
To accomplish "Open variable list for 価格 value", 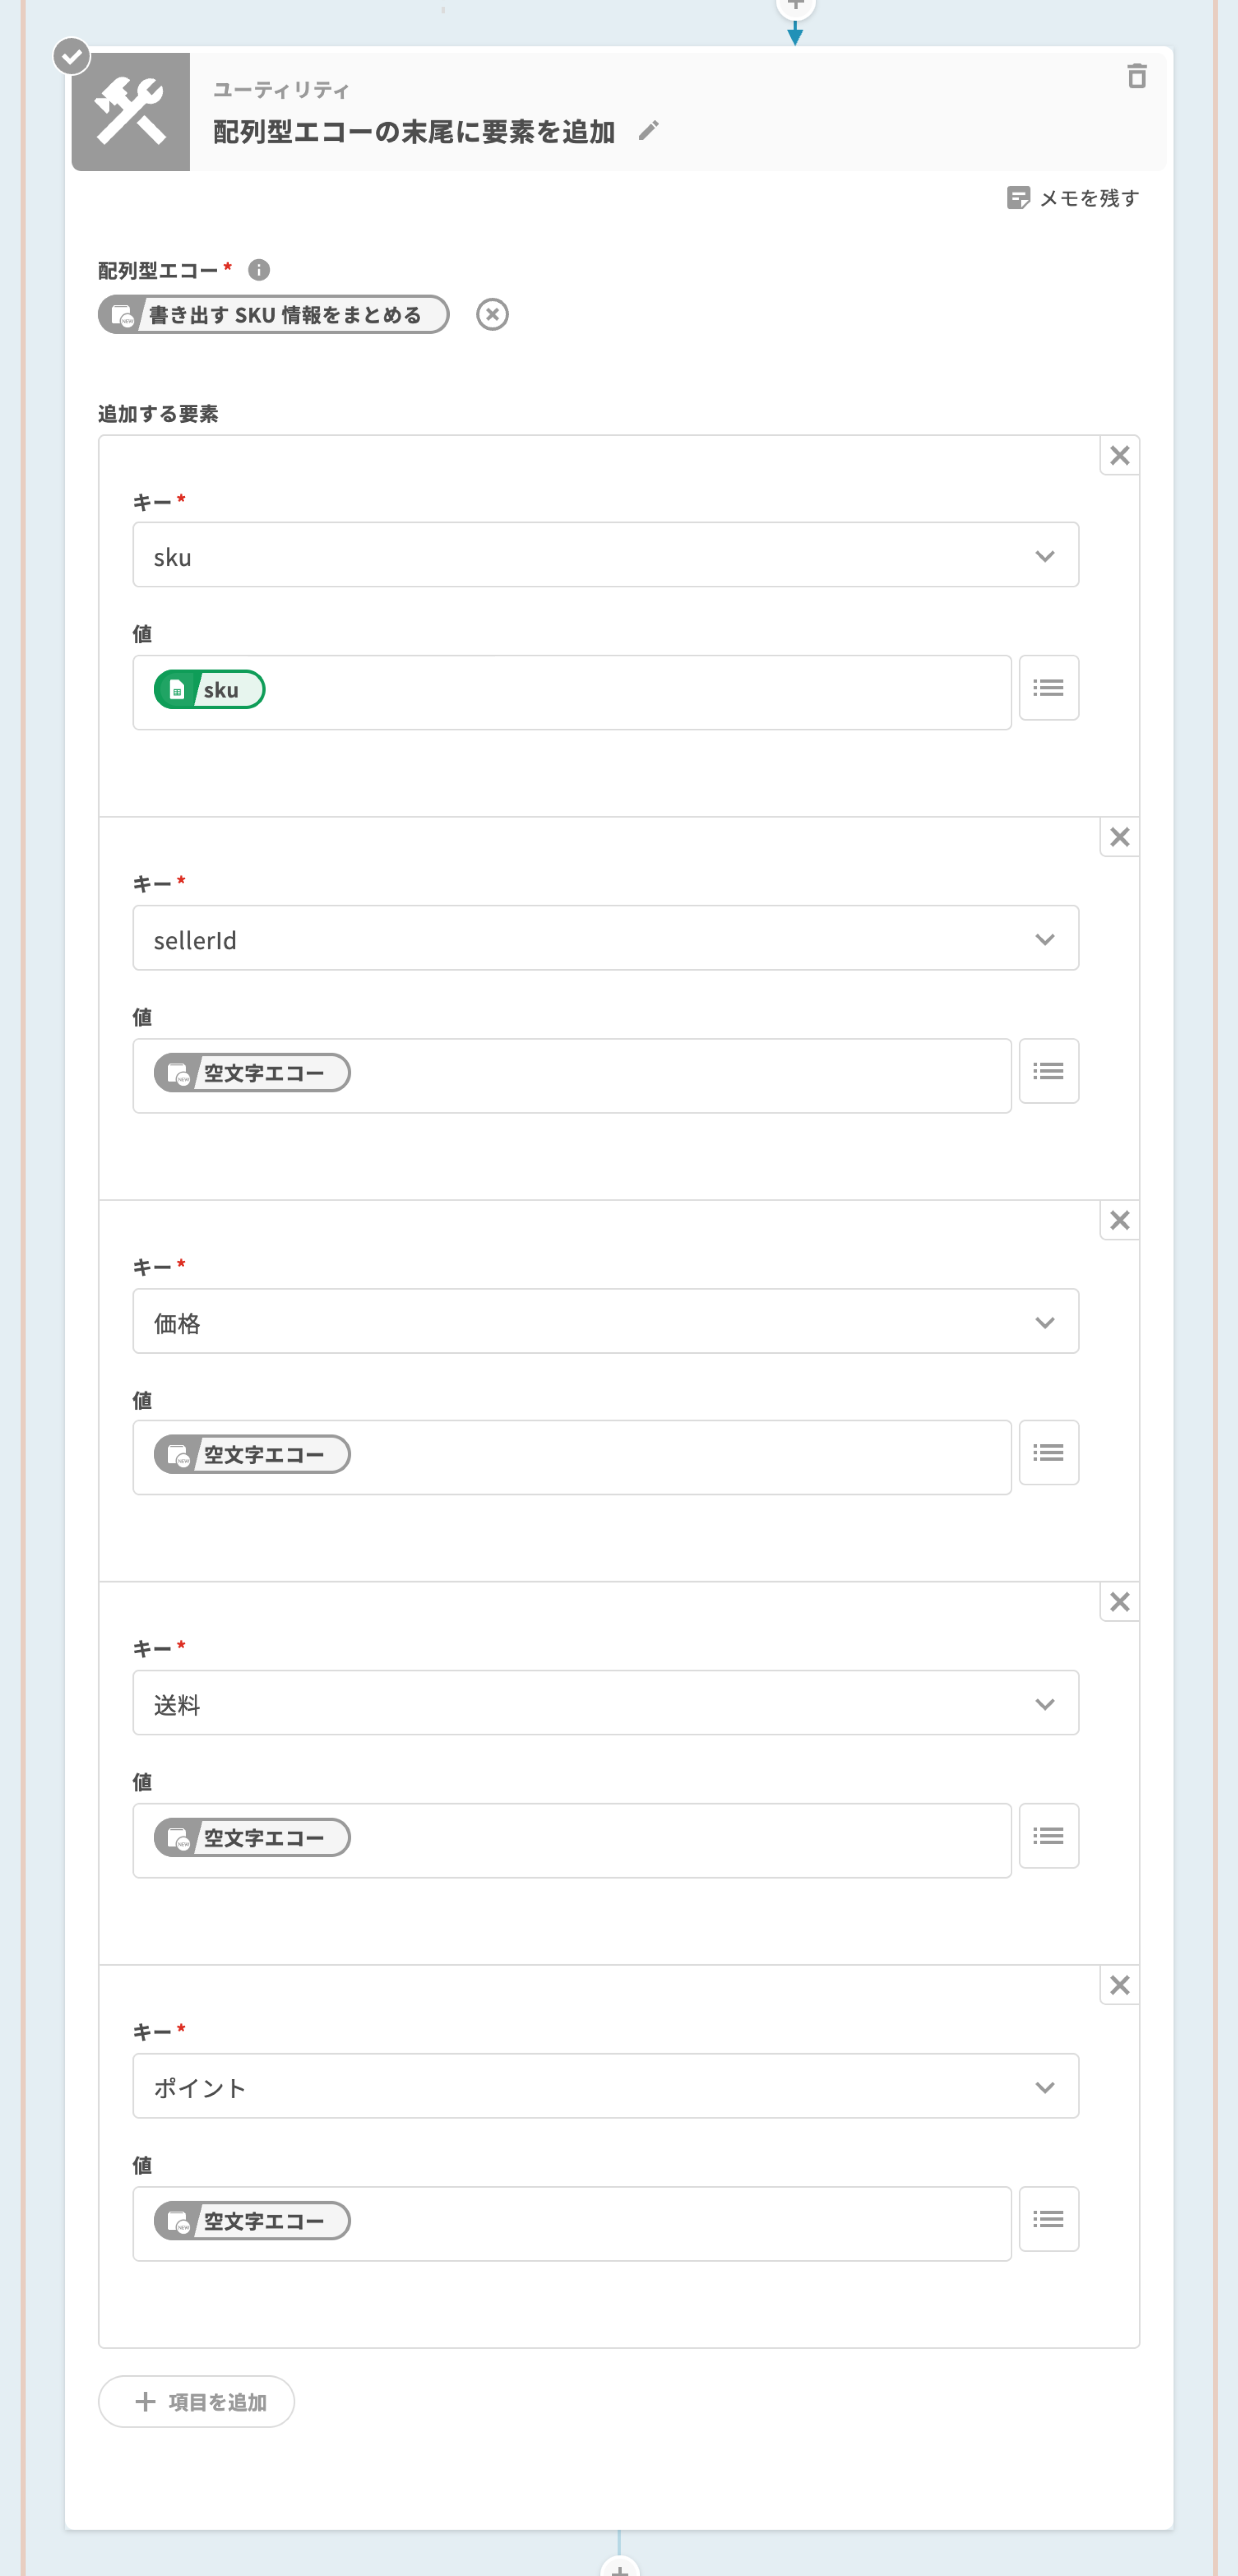I will pos(1048,1453).
